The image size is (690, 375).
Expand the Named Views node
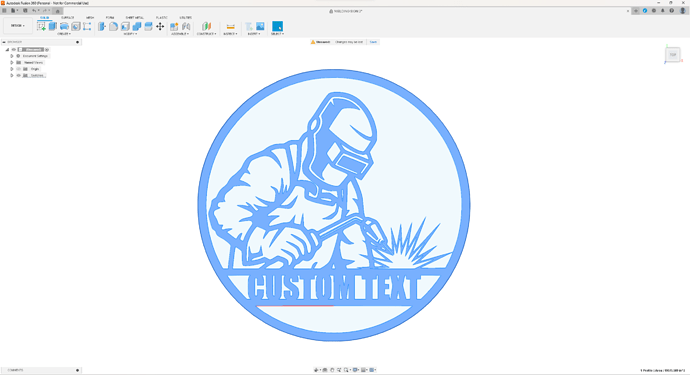tap(12, 62)
